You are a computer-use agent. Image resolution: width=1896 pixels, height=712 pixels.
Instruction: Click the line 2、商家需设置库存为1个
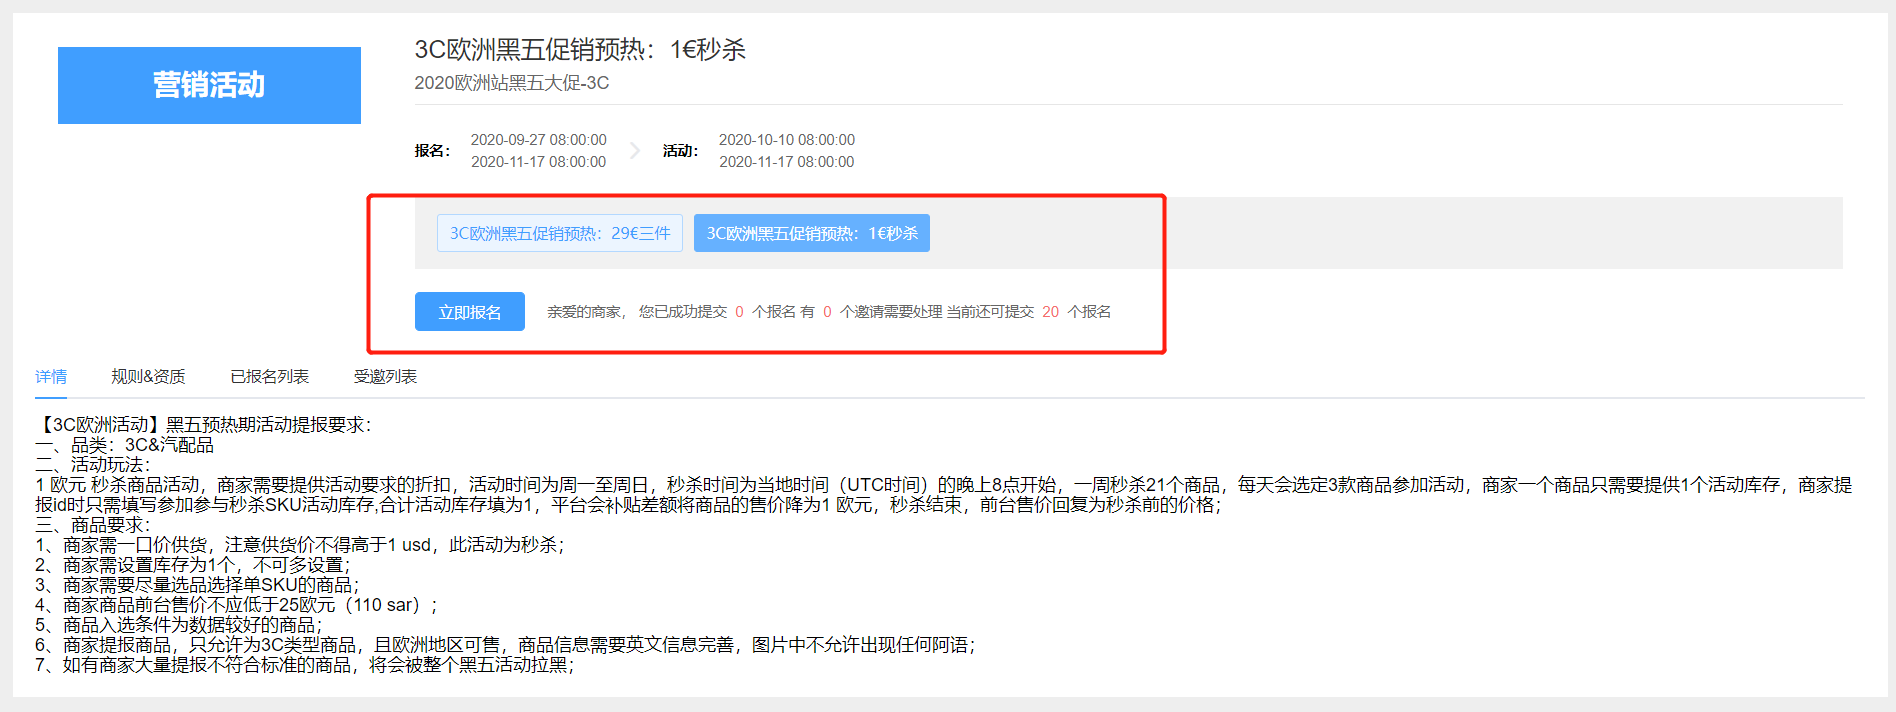click(x=192, y=565)
